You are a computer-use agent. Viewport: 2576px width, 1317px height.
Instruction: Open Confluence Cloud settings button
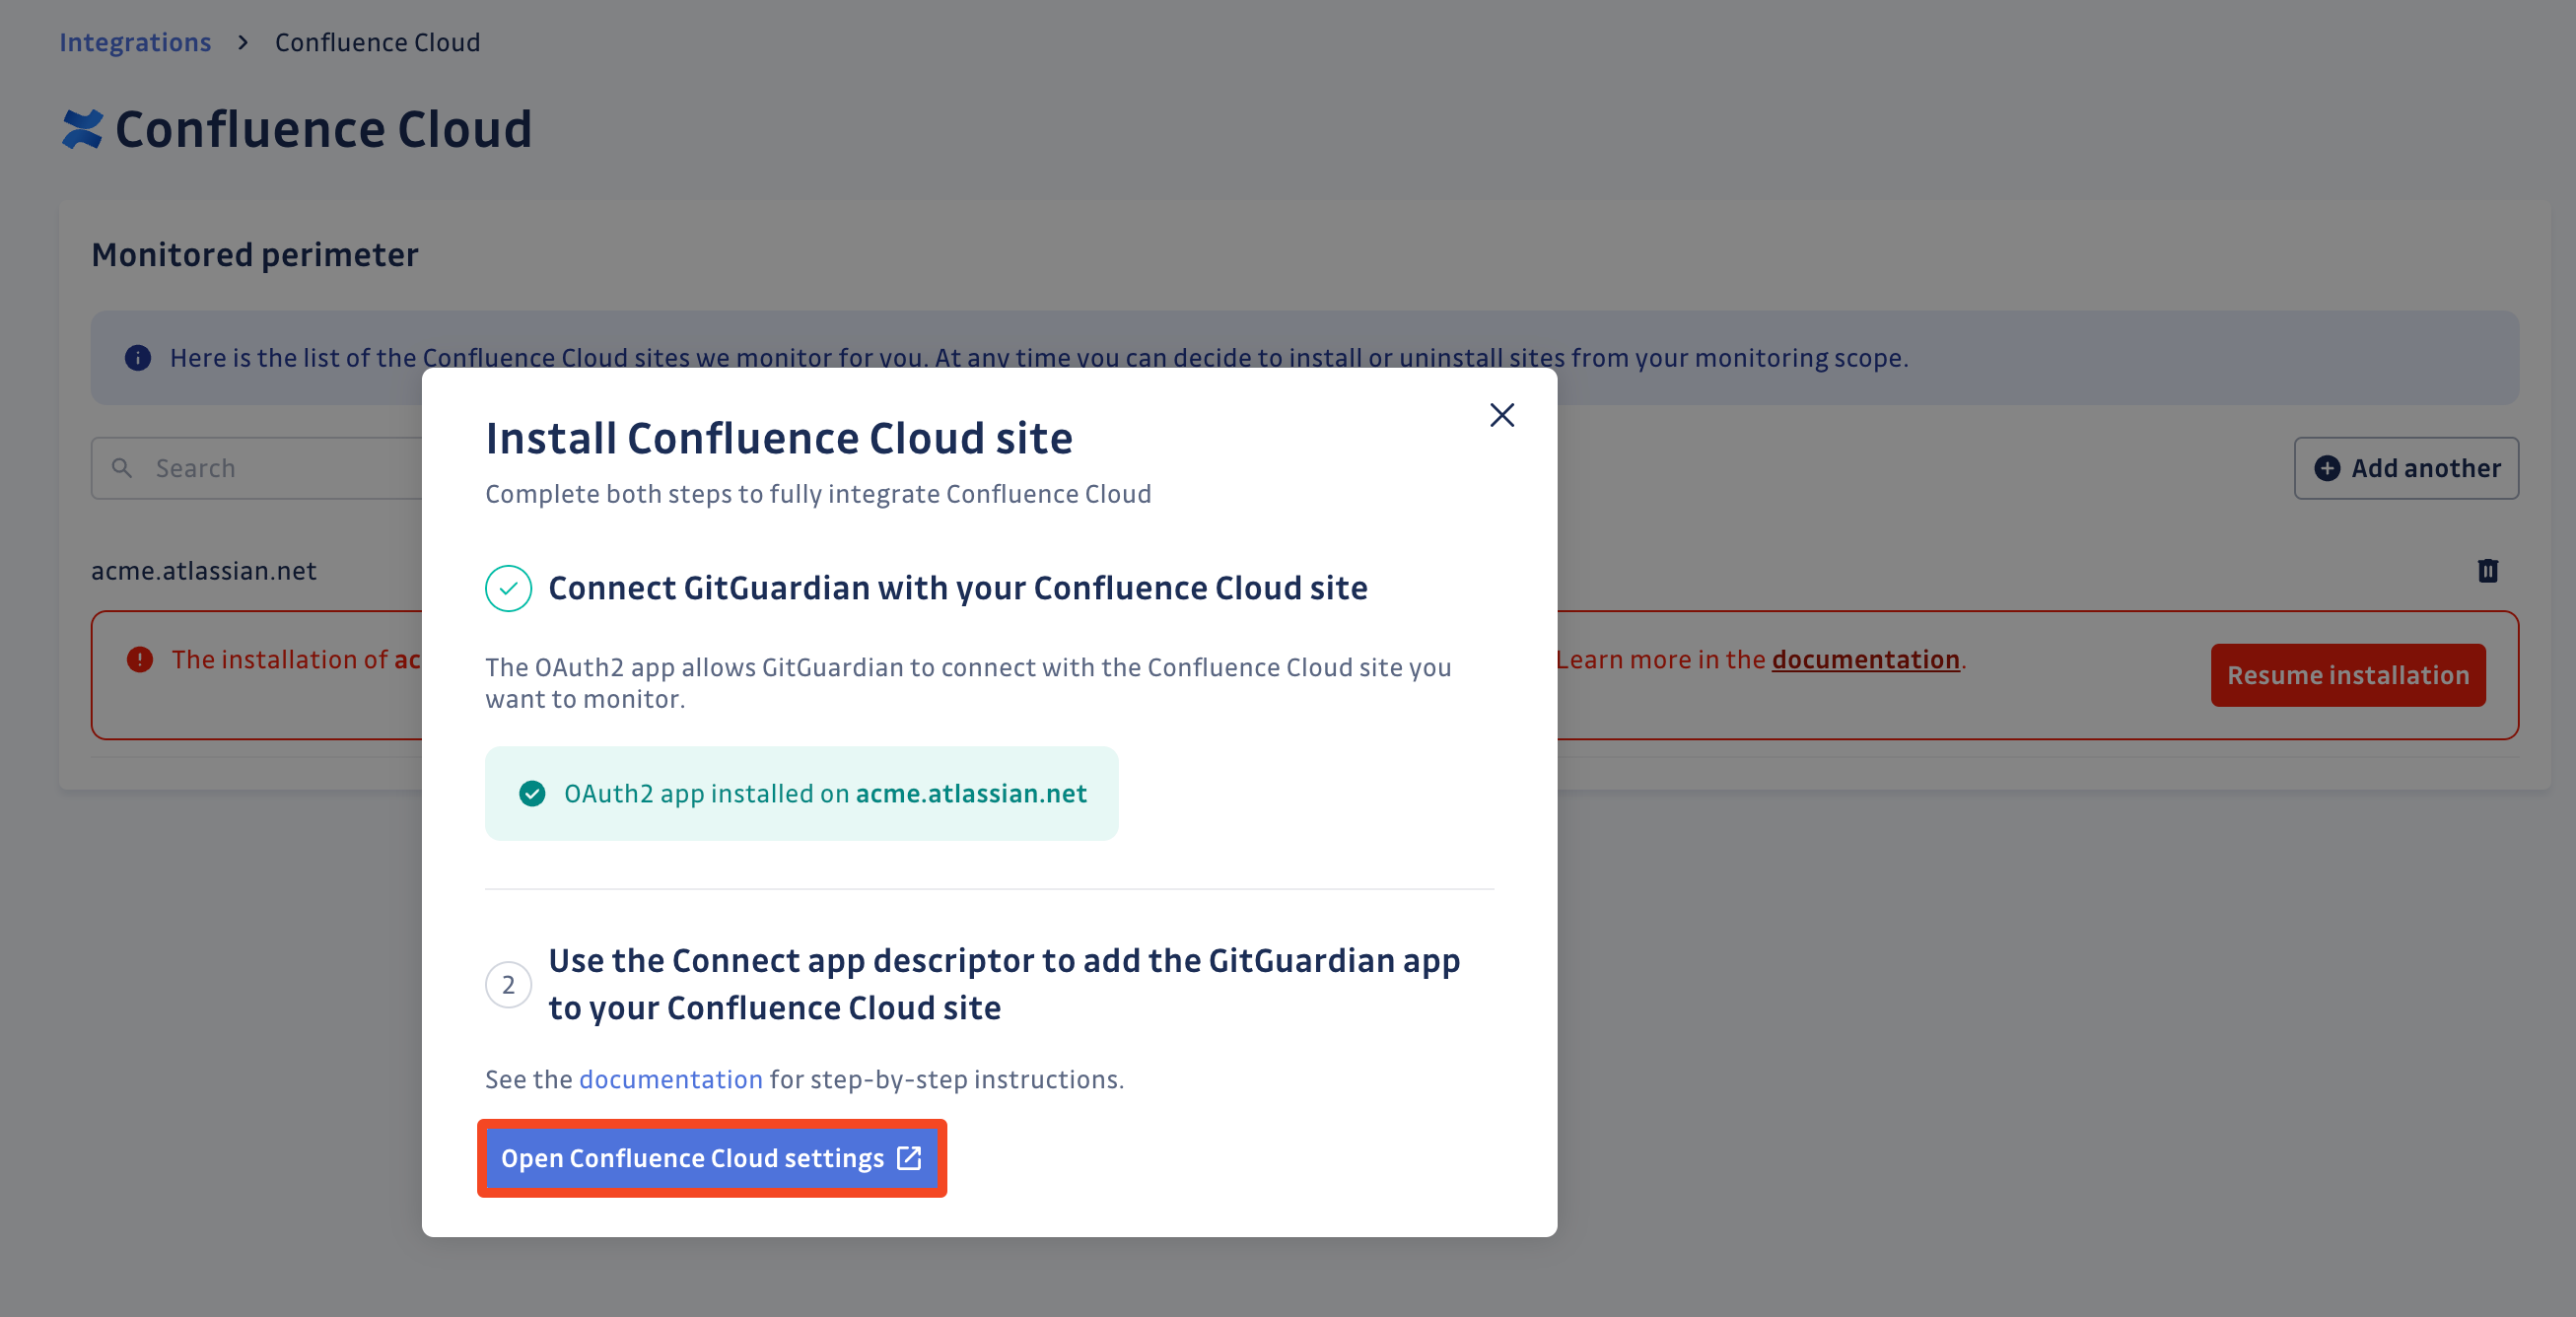point(711,1158)
